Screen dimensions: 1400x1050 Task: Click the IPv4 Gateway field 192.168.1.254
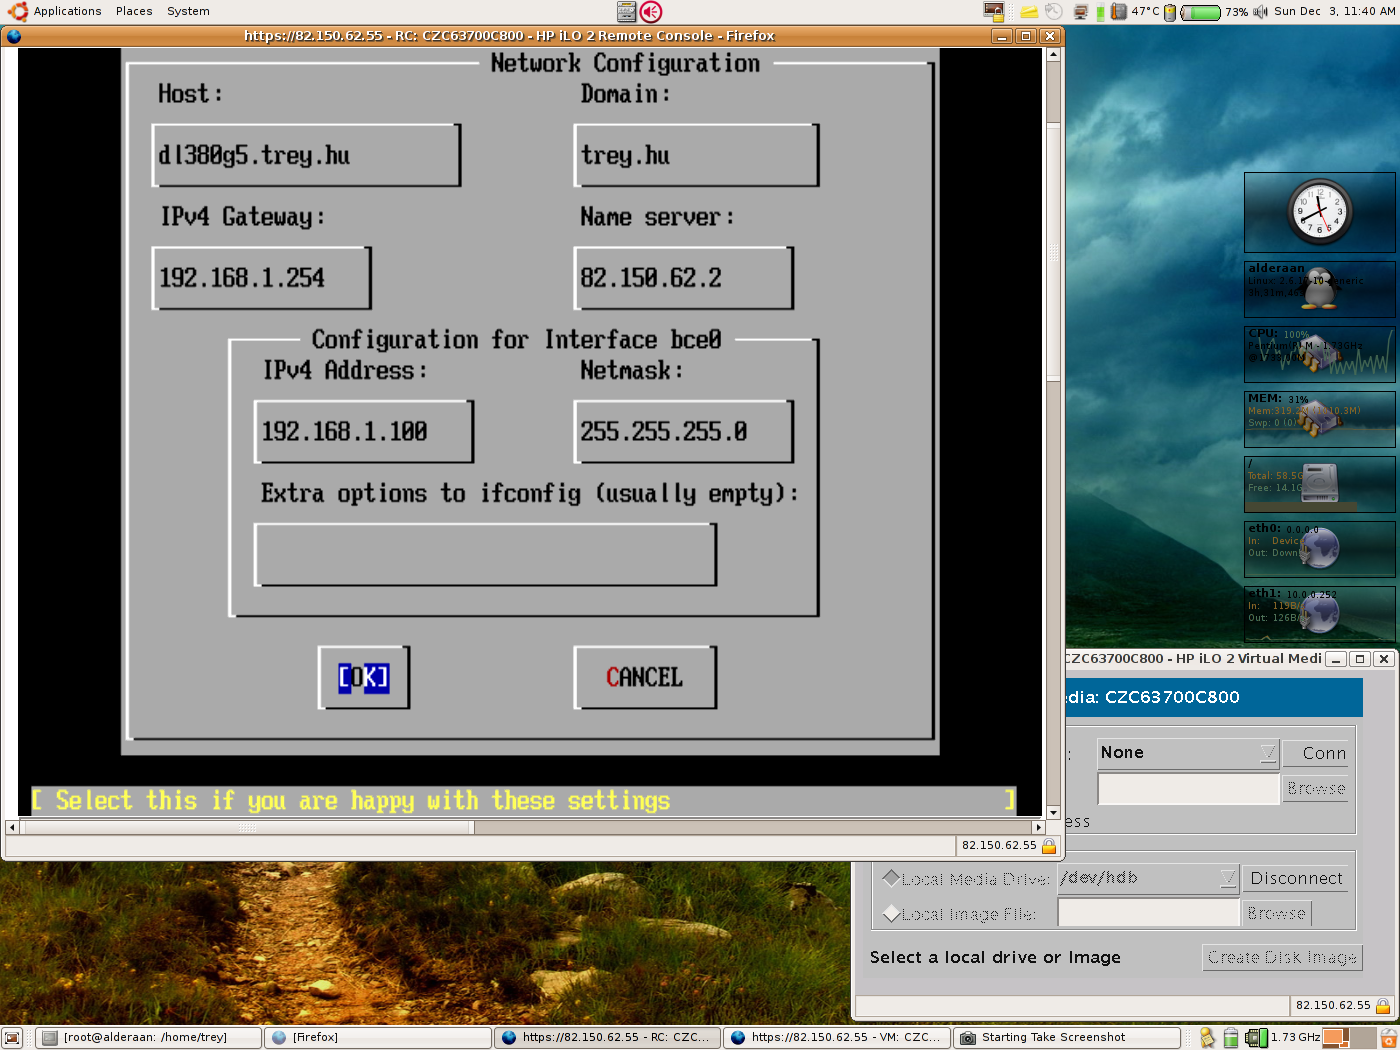tap(261, 278)
